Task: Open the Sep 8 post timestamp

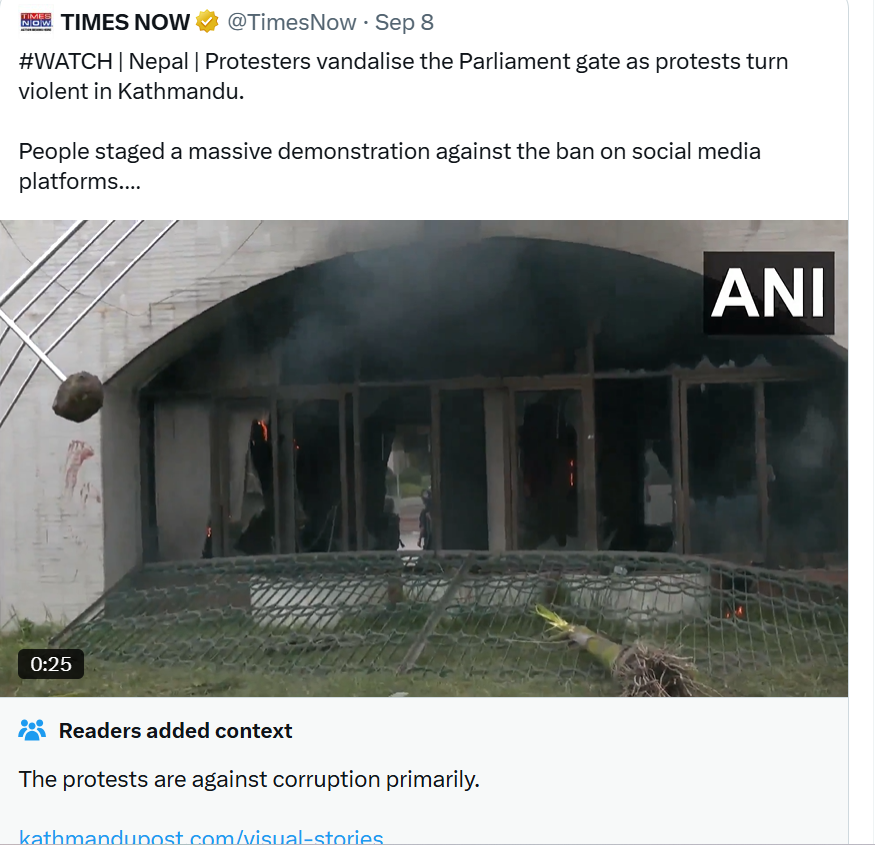Action: coord(404,22)
